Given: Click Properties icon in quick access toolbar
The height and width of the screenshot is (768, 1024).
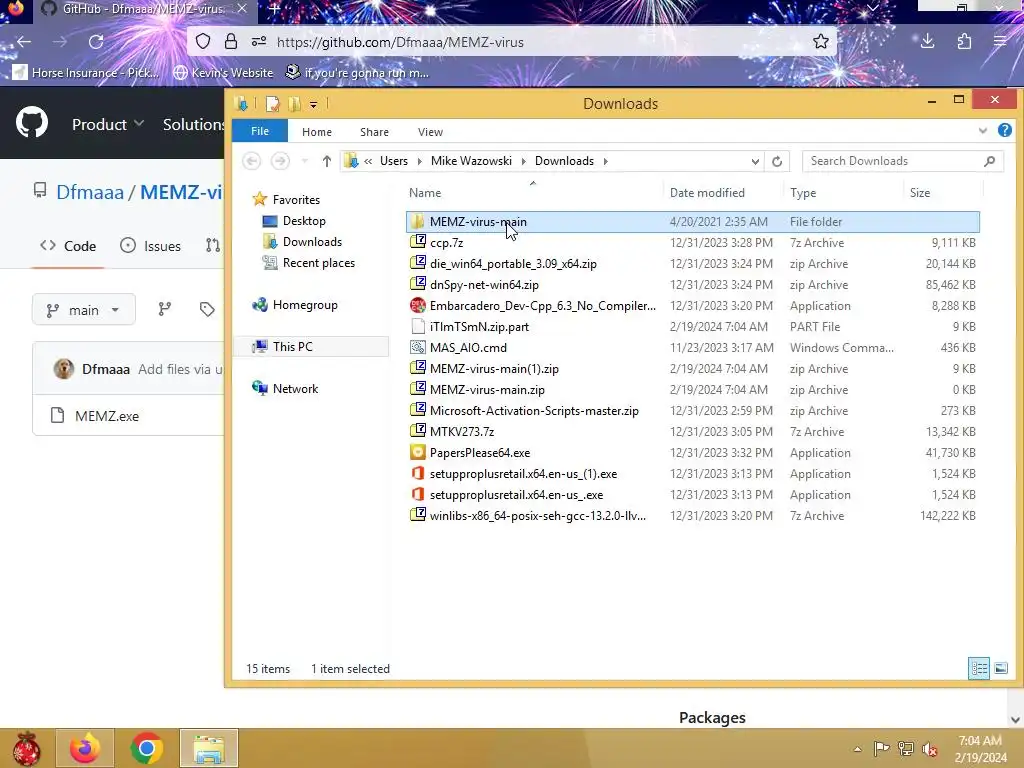Looking at the screenshot, I should pyautogui.click(x=272, y=104).
